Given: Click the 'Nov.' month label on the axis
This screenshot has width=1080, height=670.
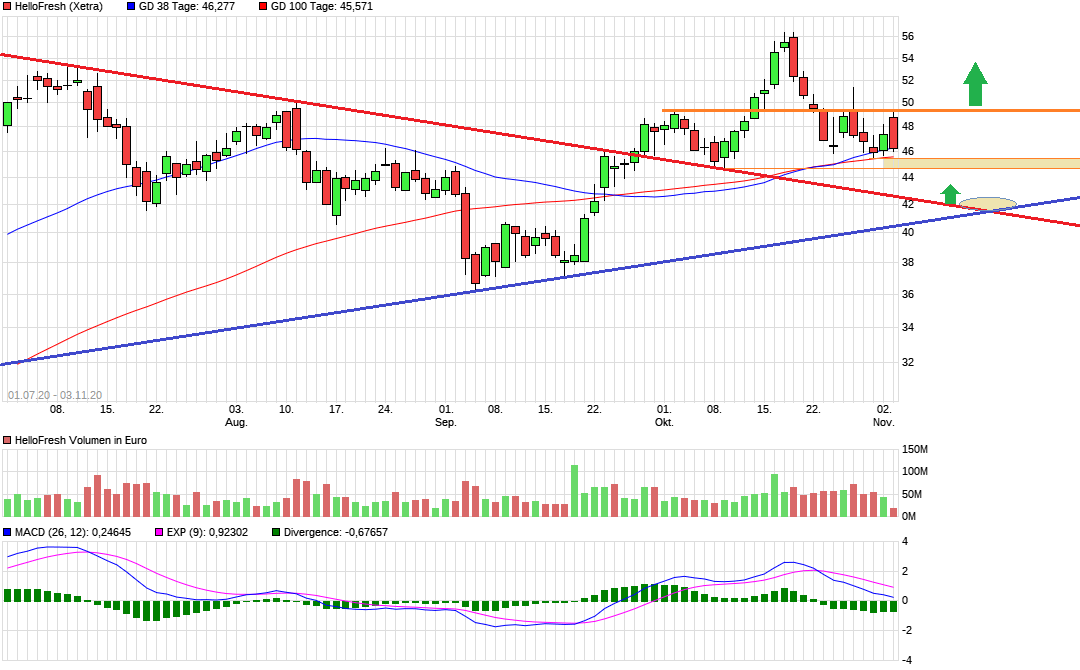Looking at the screenshot, I should pyautogui.click(x=884, y=422).
